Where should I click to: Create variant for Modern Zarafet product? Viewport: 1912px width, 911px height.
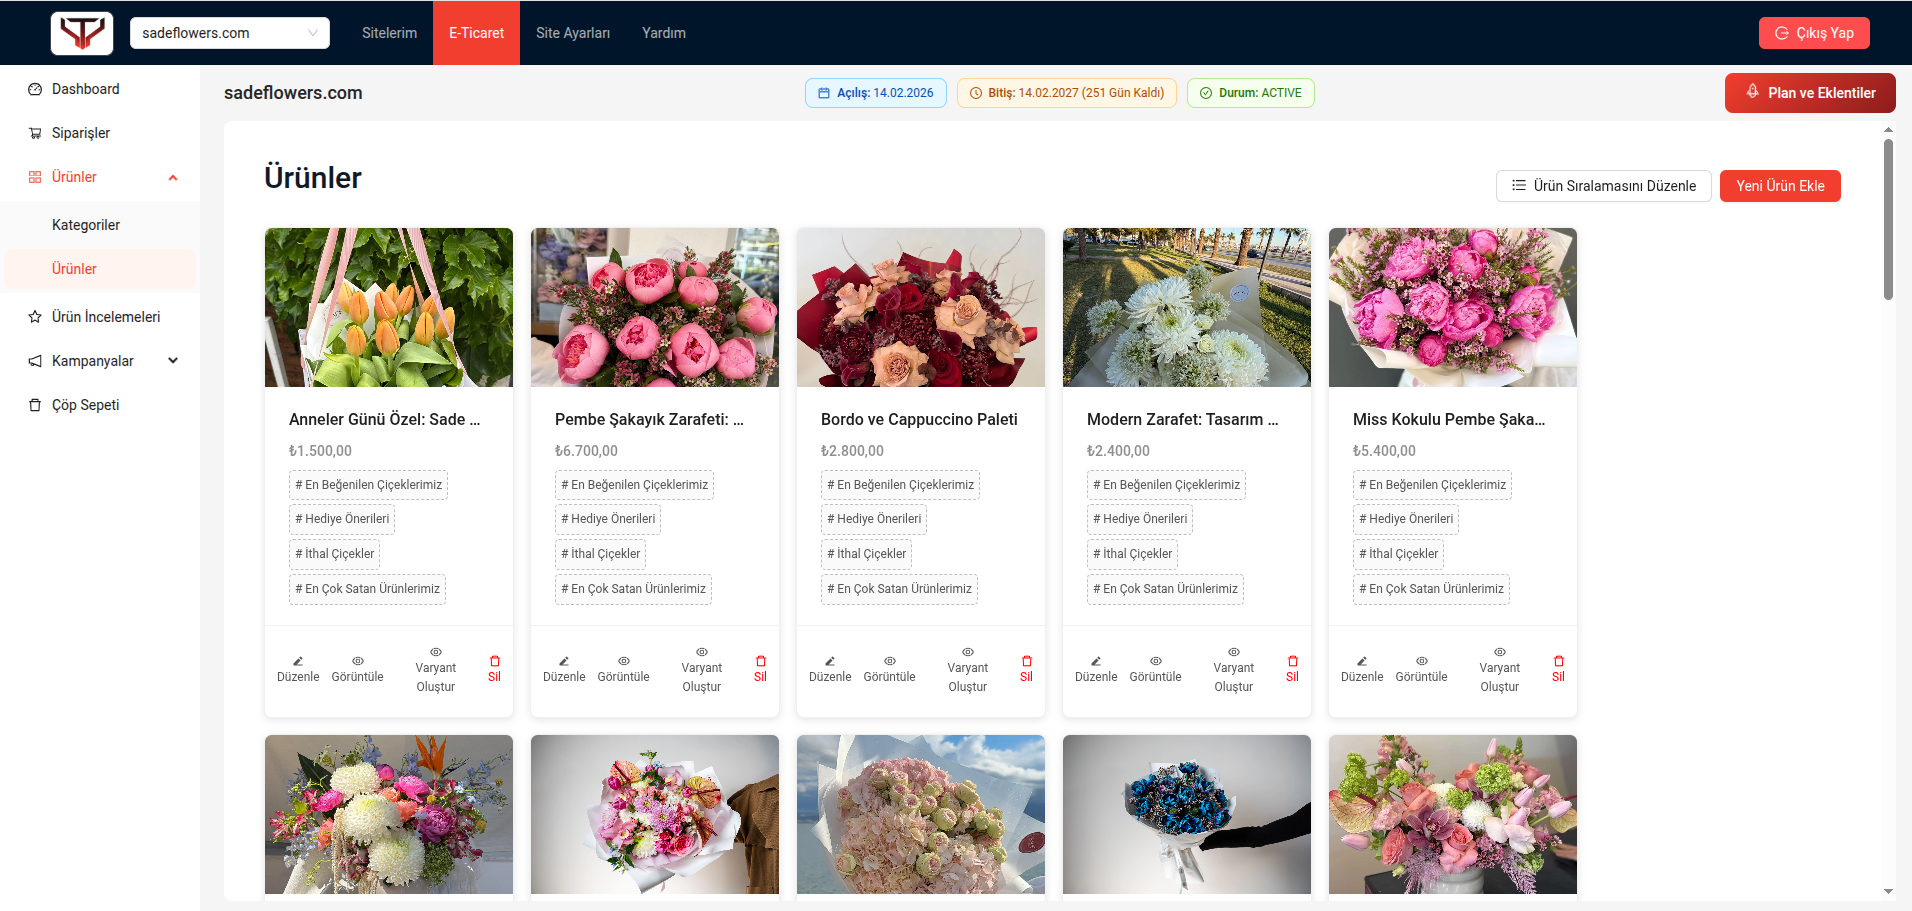1234,670
